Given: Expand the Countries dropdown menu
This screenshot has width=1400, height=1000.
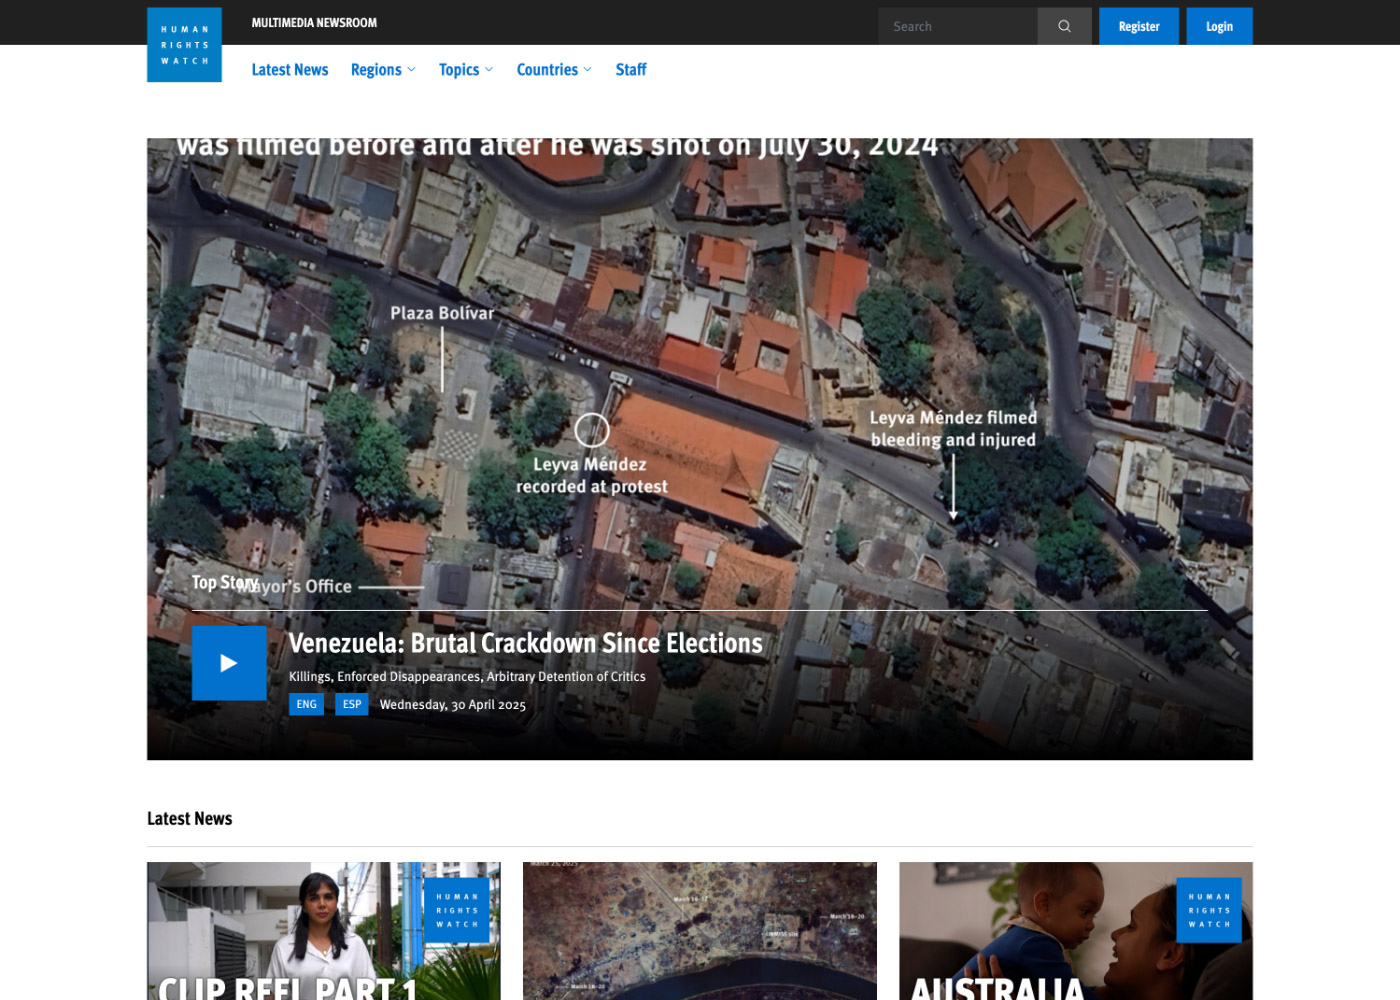Looking at the screenshot, I should [553, 70].
